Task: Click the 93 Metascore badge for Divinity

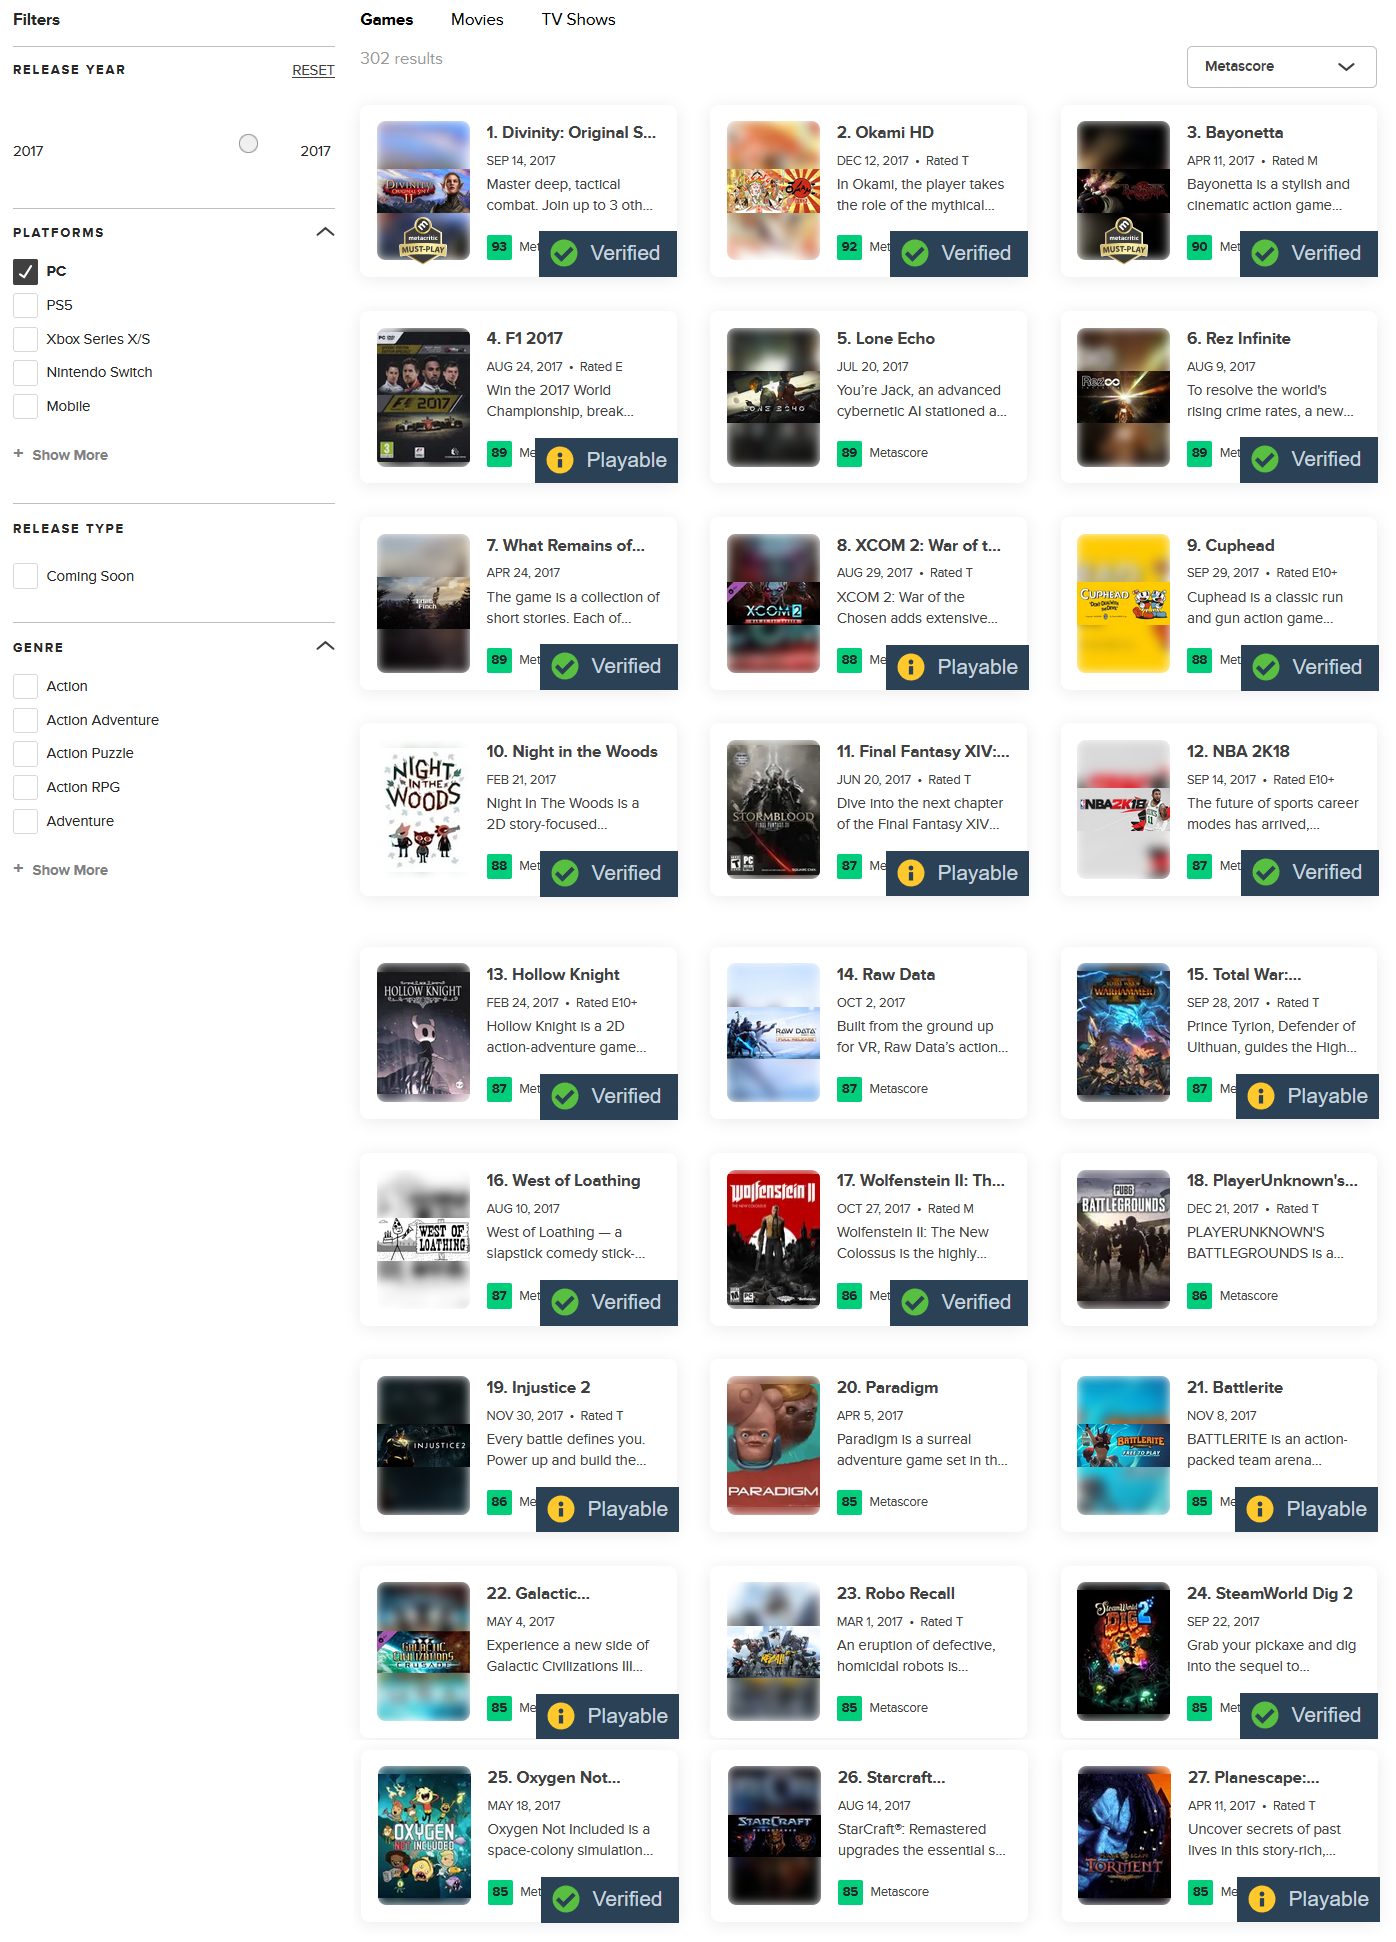Action: [499, 247]
